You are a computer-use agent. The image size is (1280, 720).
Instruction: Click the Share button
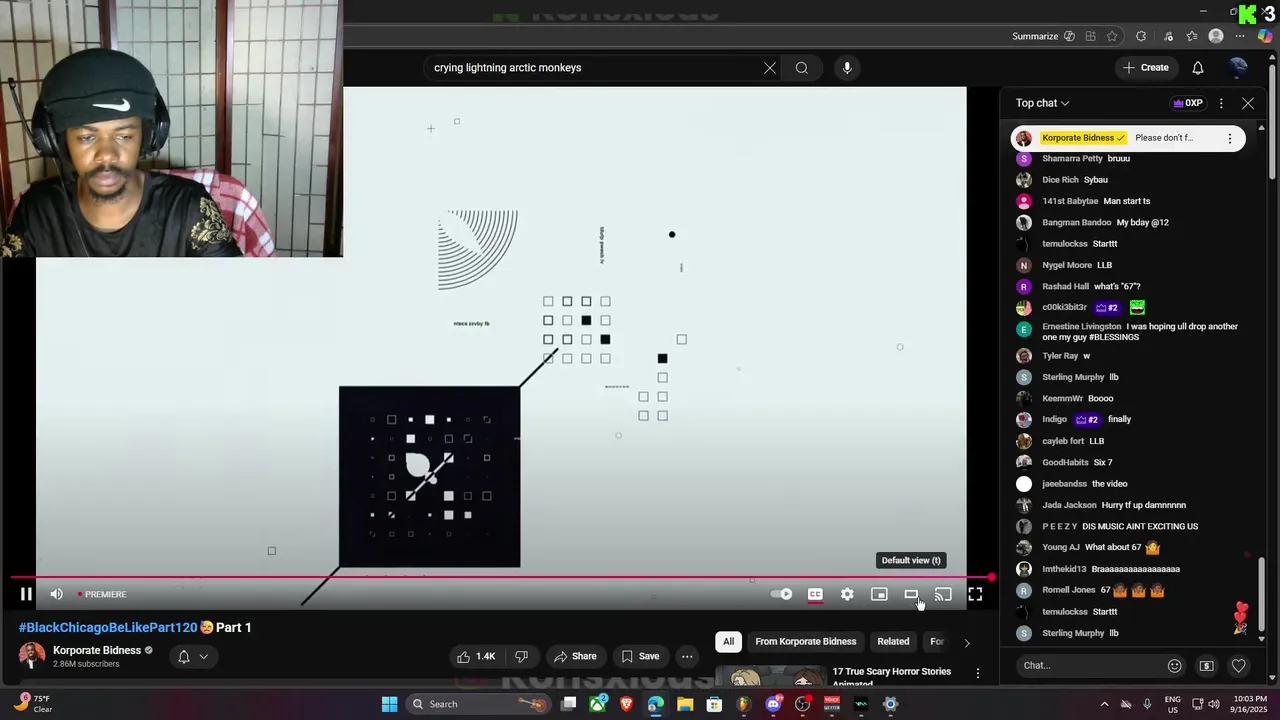click(x=575, y=656)
